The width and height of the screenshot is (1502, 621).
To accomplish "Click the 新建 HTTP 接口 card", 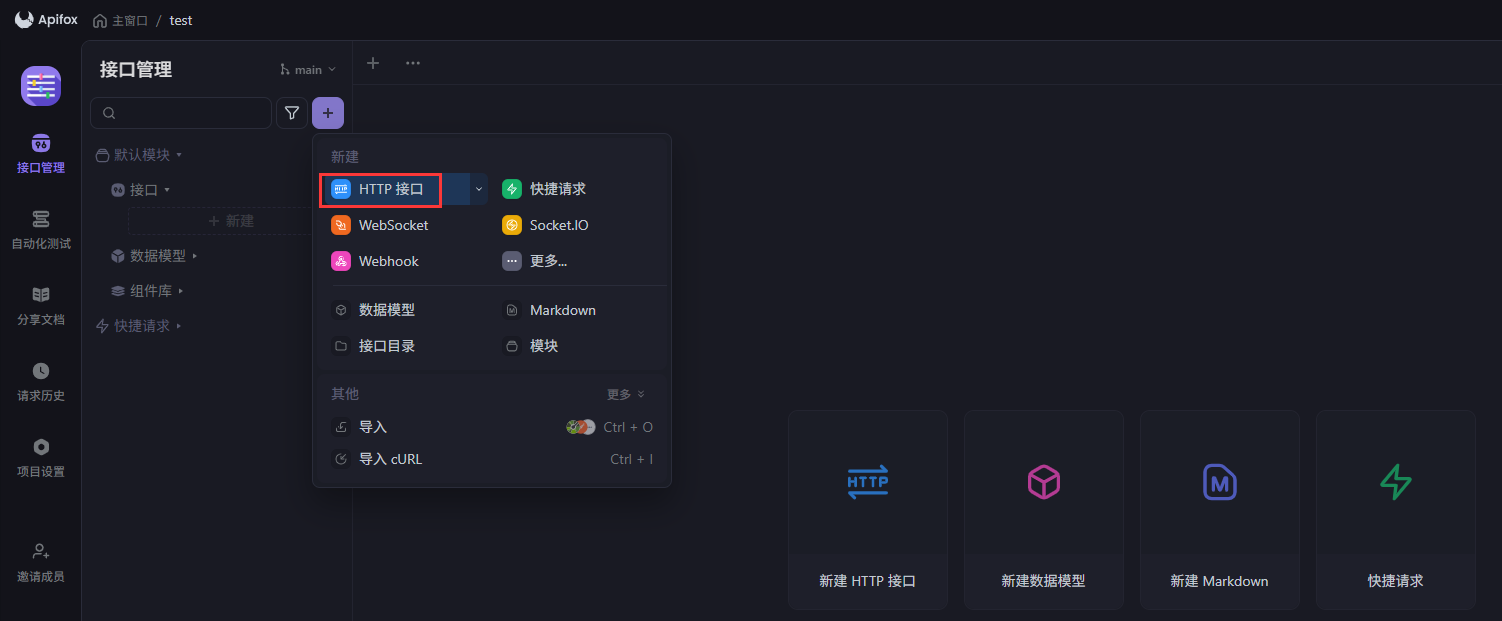I will coord(867,510).
